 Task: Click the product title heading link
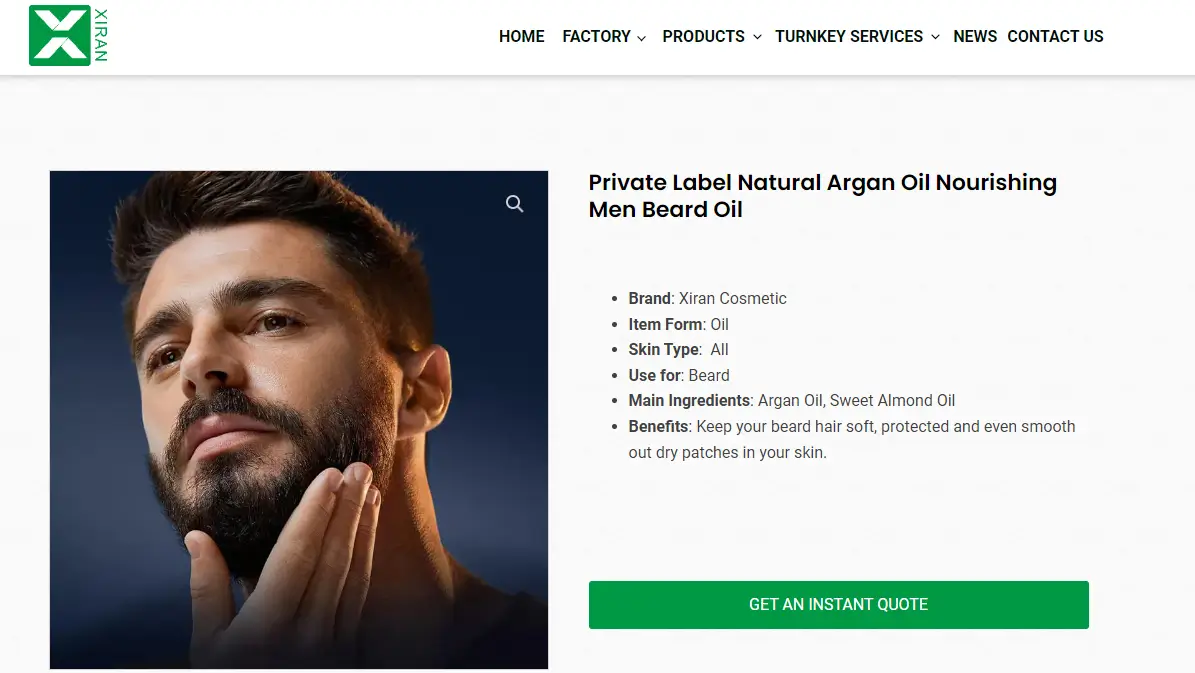coord(822,196)
